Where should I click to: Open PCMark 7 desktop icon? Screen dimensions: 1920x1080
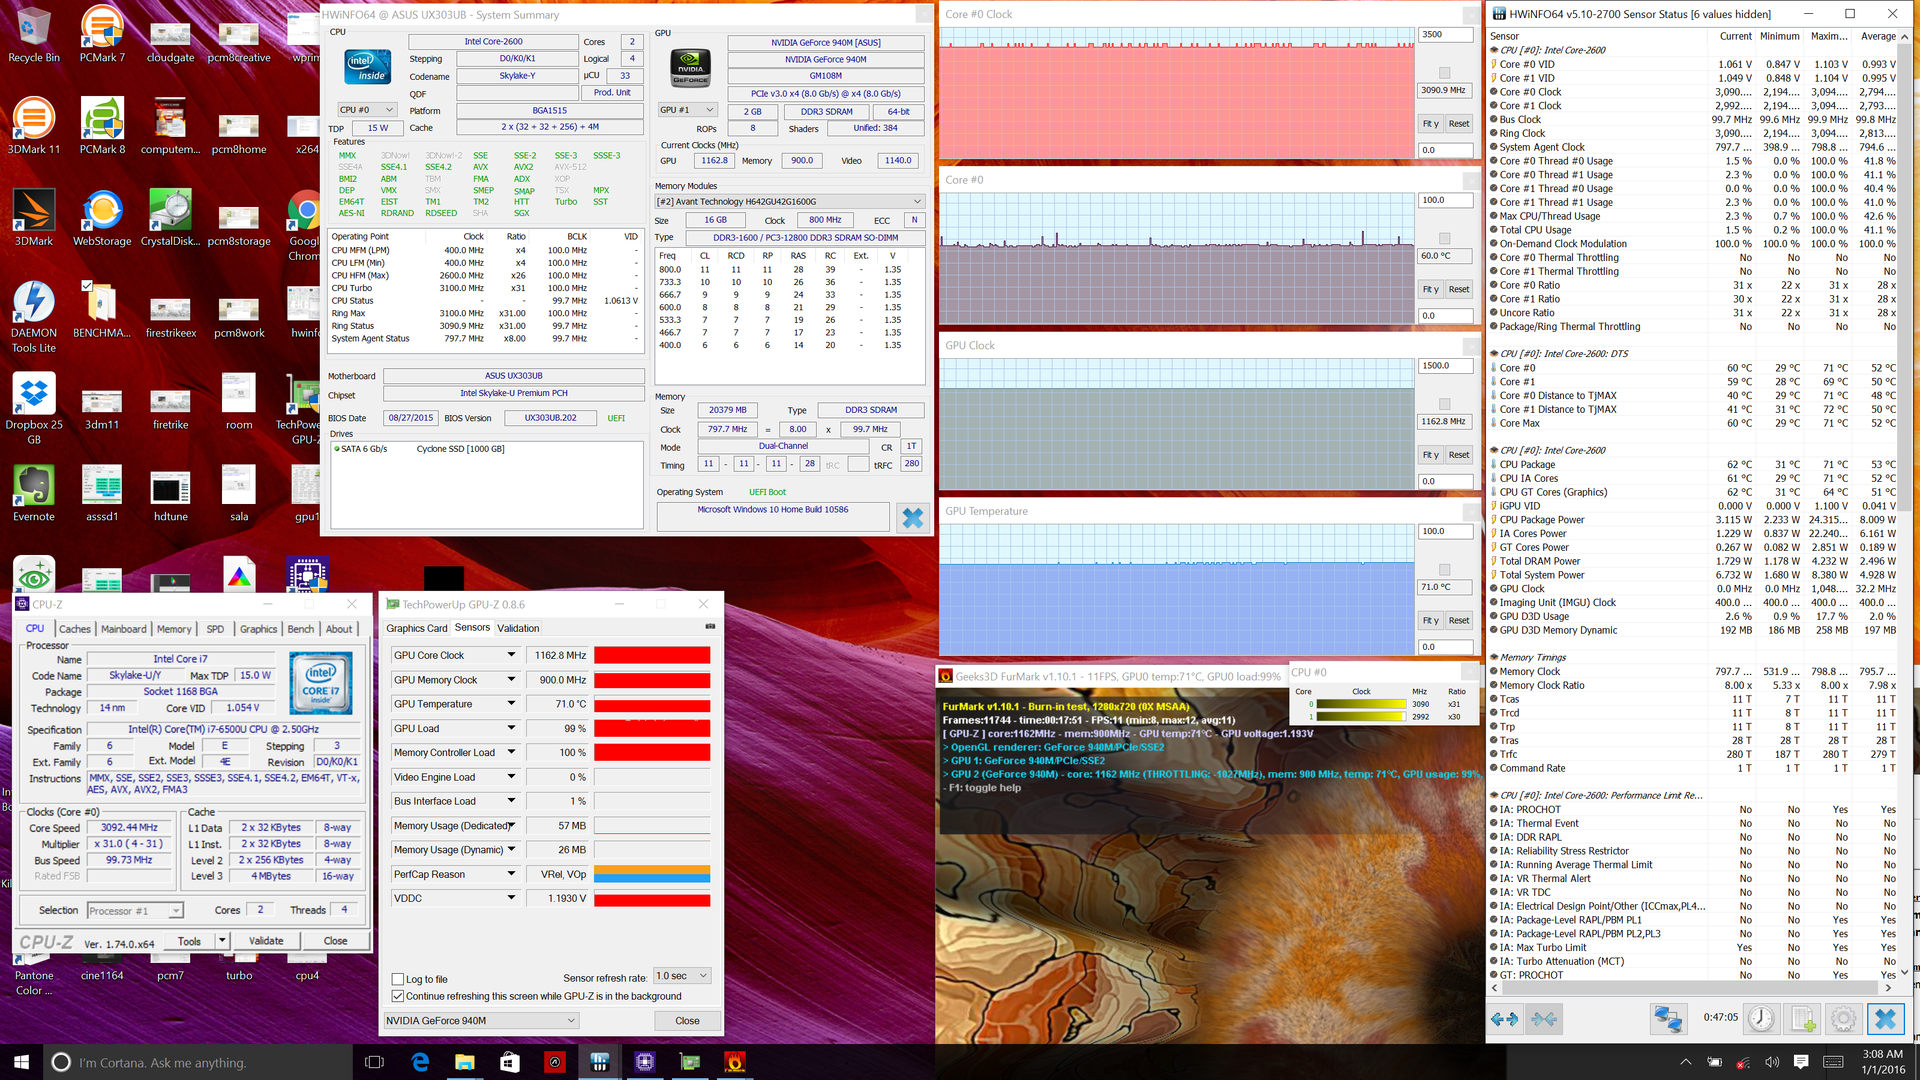(x=102, y=36)
